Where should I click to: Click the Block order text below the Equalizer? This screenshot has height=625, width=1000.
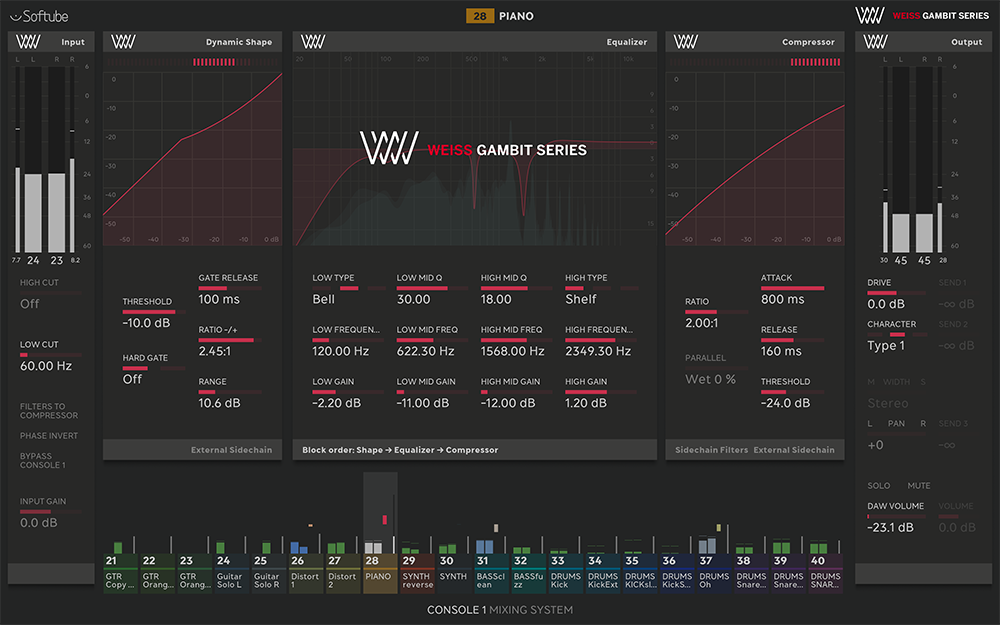pos(400,450)
